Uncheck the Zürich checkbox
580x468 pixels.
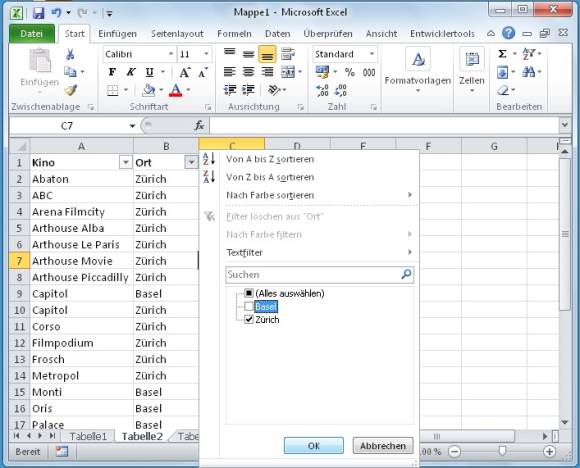pyautogui.click(x=249, y=319)
